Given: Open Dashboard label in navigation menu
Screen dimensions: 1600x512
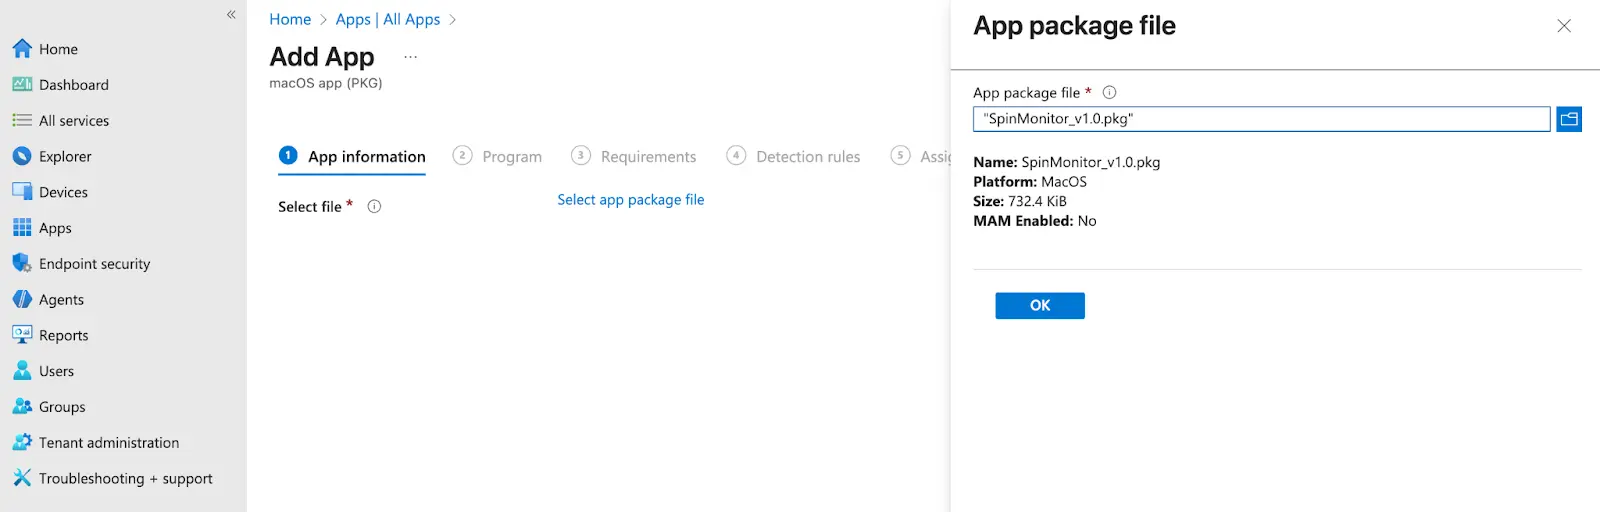Looking at the screenshot, I should pyautogui.click(x=74, y=85).
